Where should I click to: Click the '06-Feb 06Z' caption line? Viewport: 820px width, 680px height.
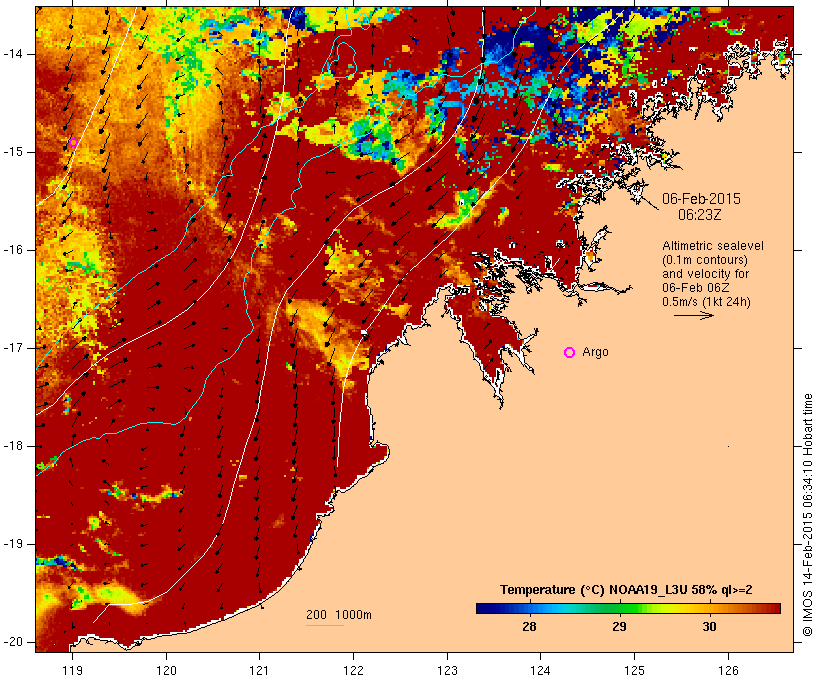(x=696, y=288)
